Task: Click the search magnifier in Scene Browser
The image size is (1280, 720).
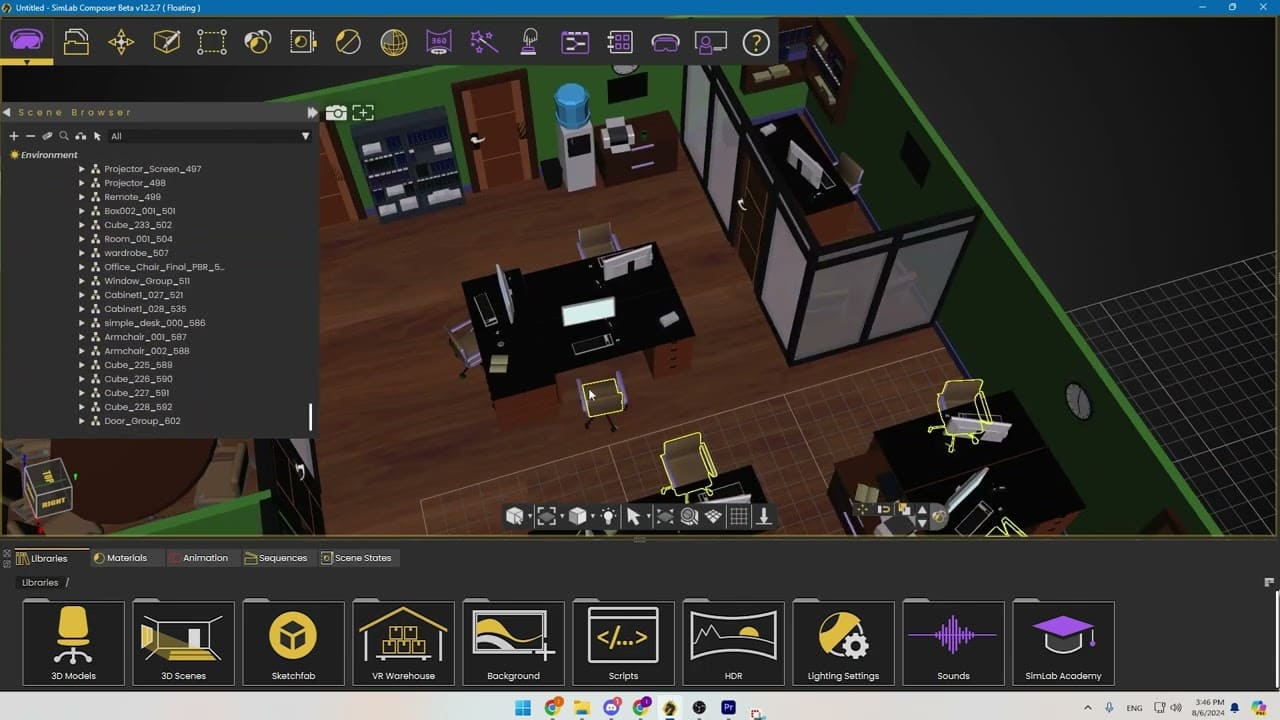Action: (64, 136)
